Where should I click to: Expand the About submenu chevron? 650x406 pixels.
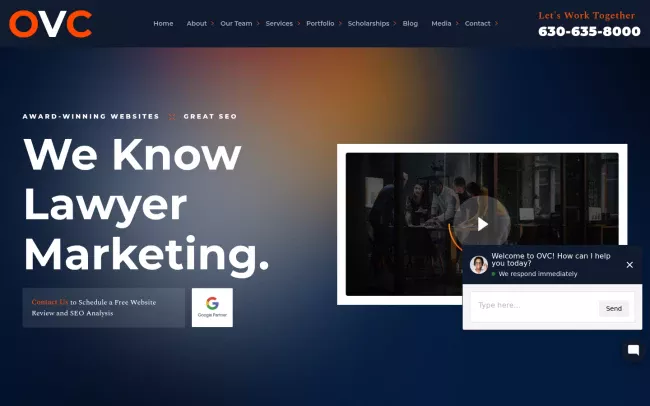point(213,24)
